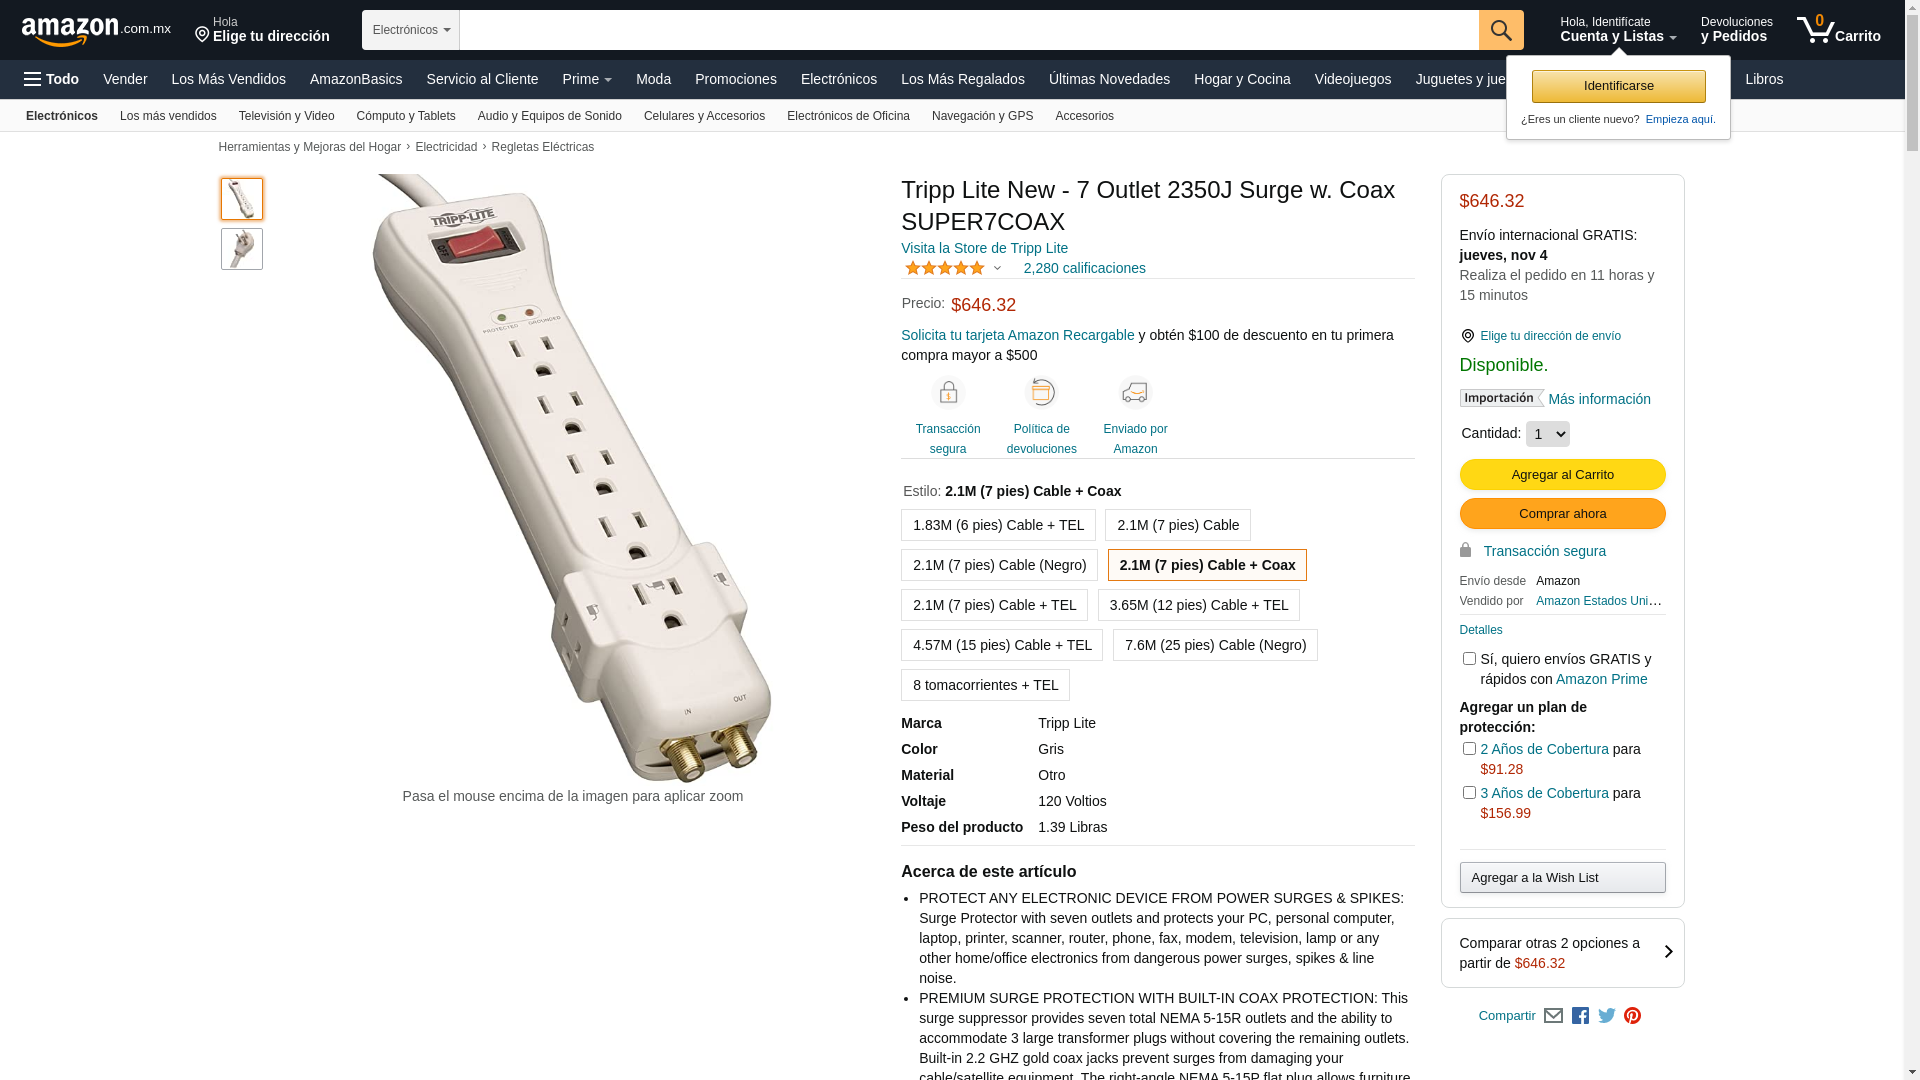1920x1080 pixels.
Task: Check the 2 Años de Cobertura box
Action: 1469,749
